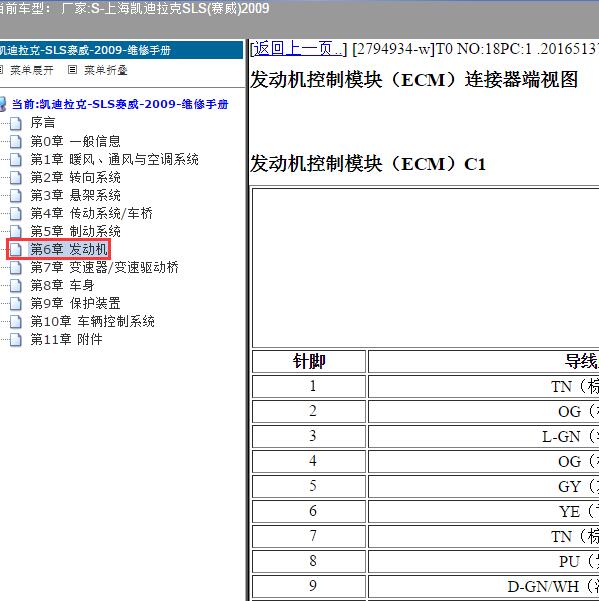Click pin number 7 cell
This screenshot has width=599, height=601.
(x=309, y=536)
